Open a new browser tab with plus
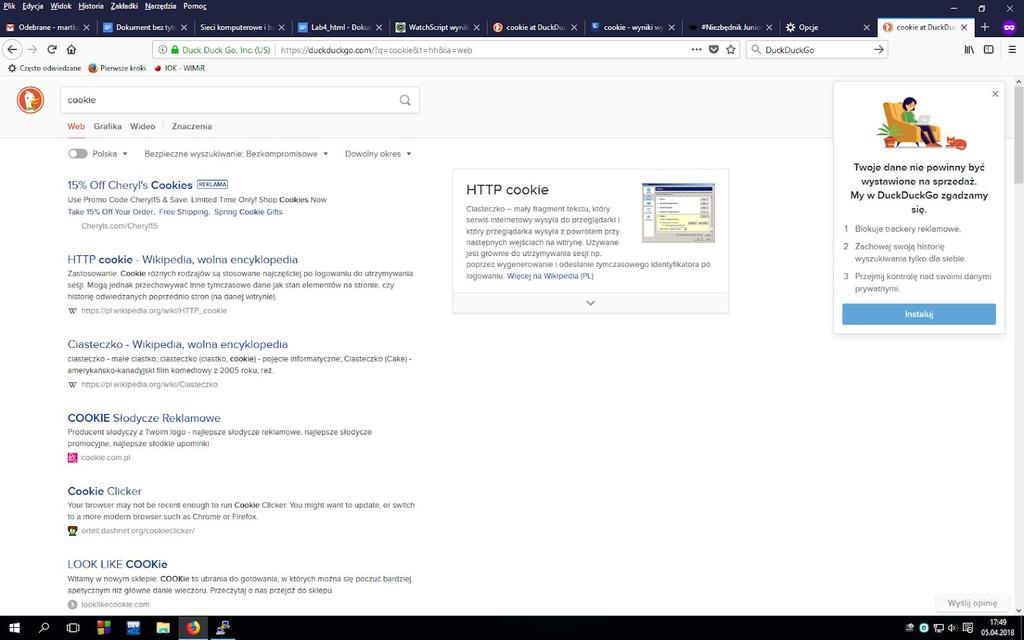Viewport: 1024px width, 640px height. [x=985, y=27]
